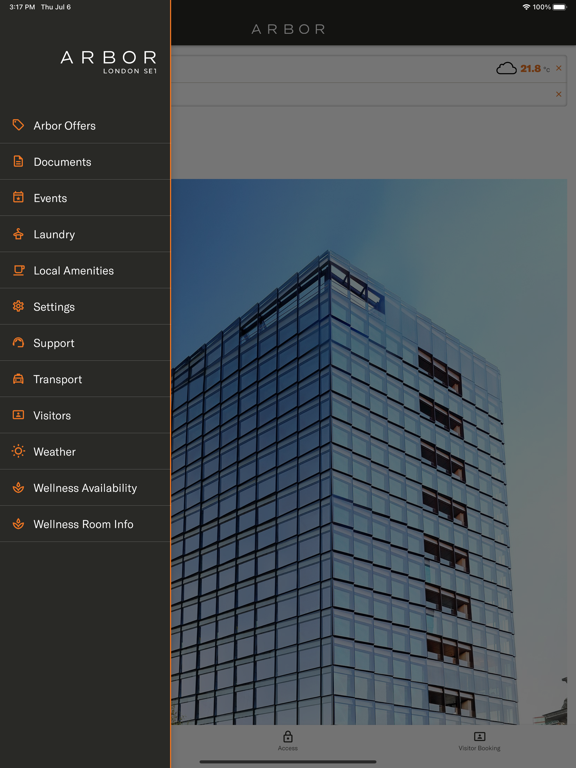The height and width of the screenshot is (768, 576).
Task: Tap the 21.8 °C temperature reading
Action: coord(535,69)
